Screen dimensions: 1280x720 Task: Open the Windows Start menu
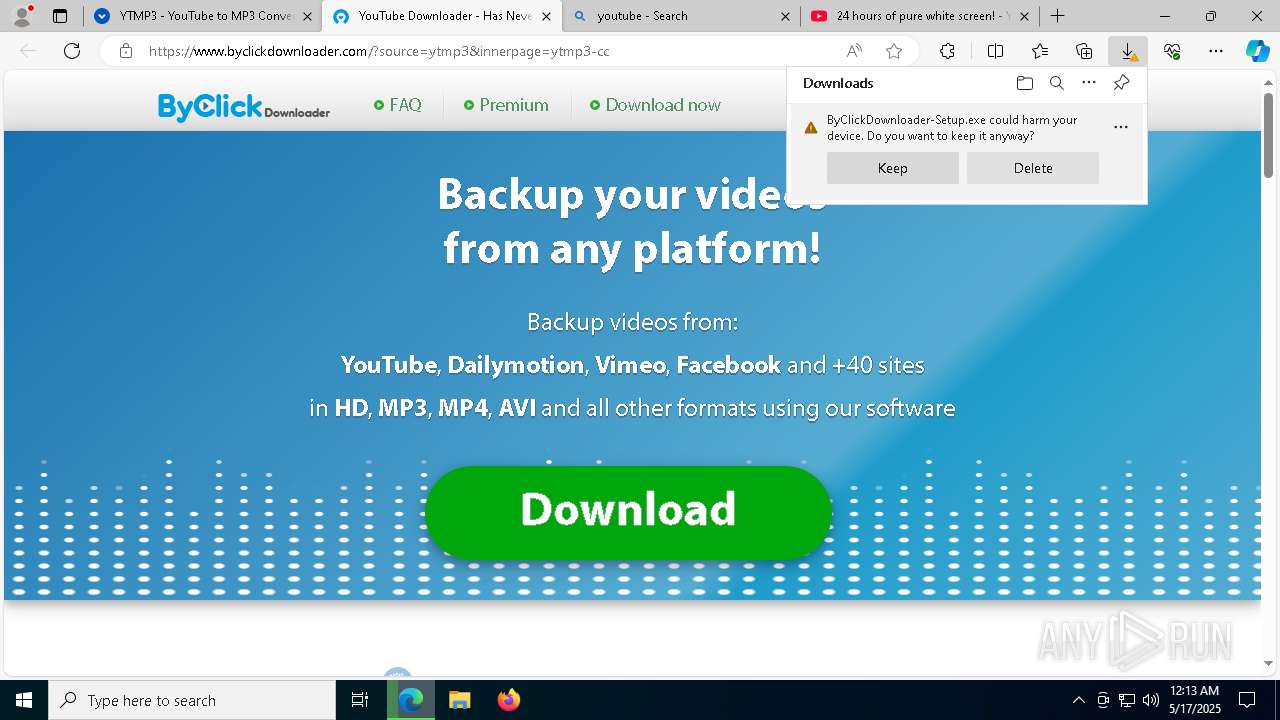click(x=24, y=700)
